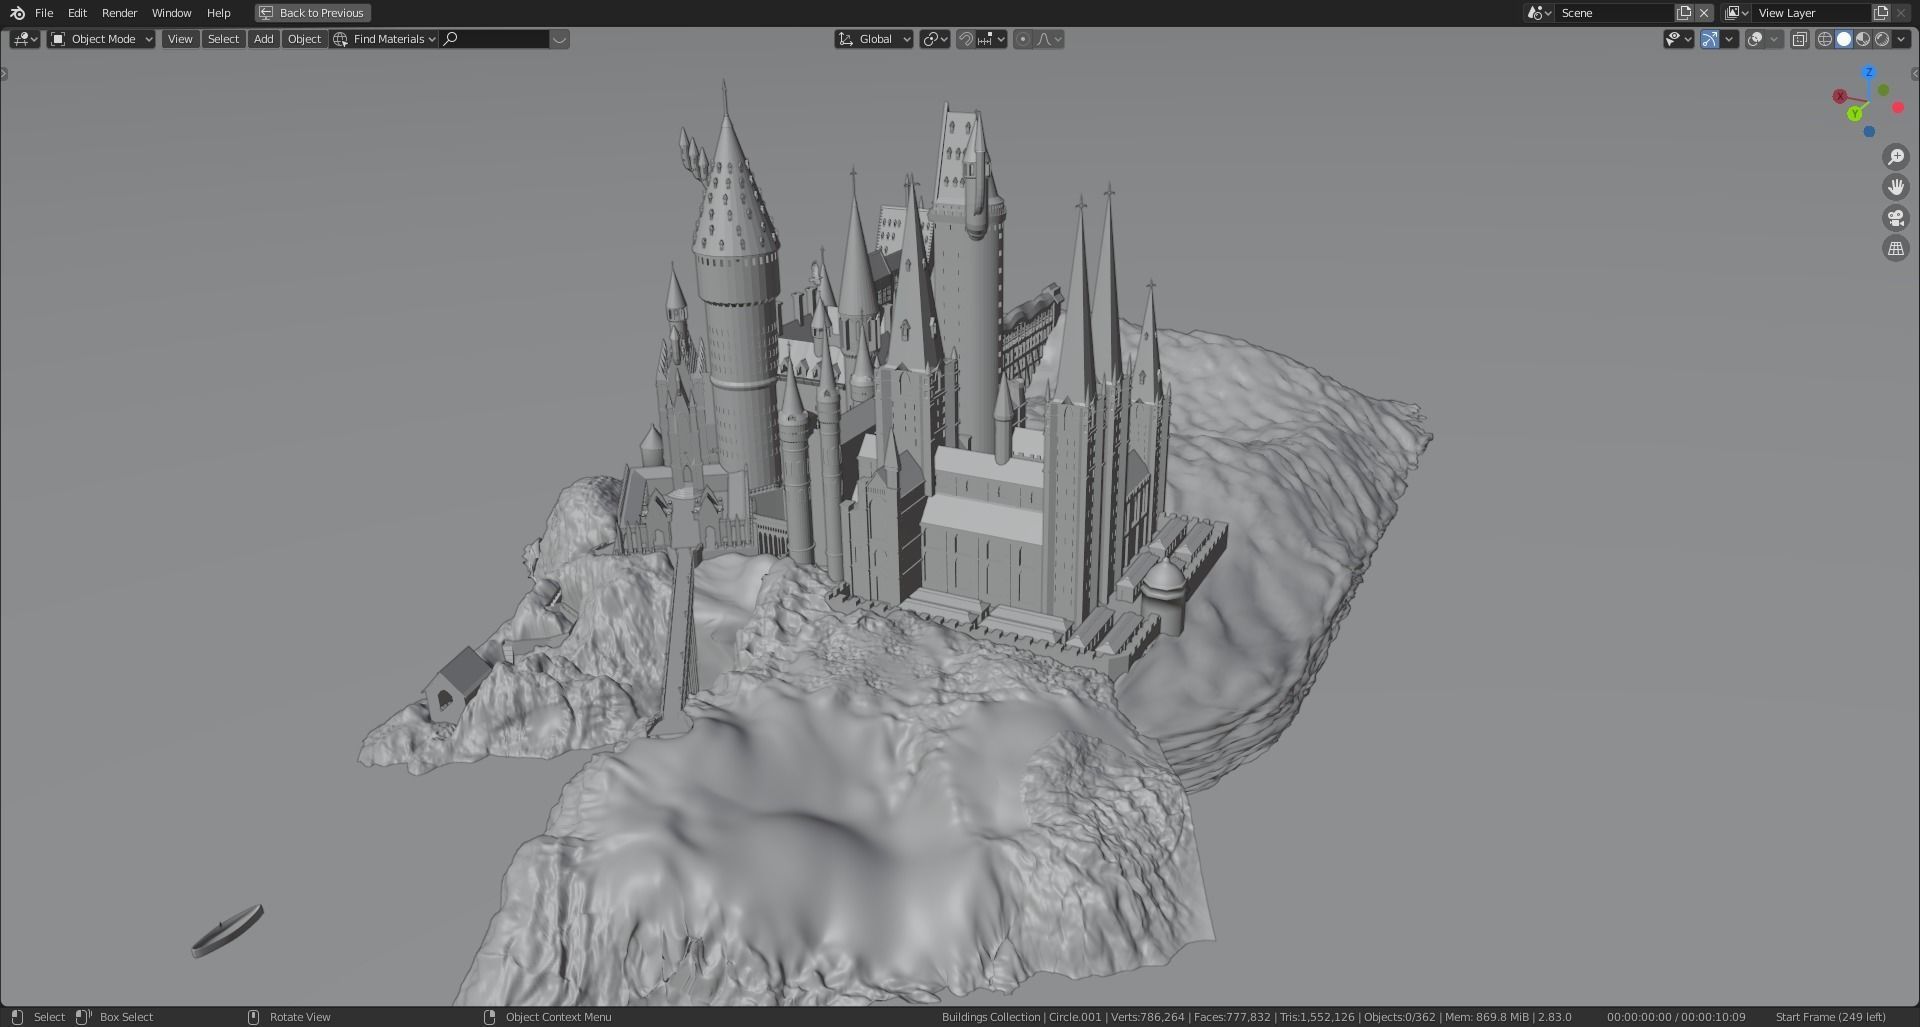Click the Select mouse hint icon in status bar
The image size is (1920, 1027).
(17, 1017)
